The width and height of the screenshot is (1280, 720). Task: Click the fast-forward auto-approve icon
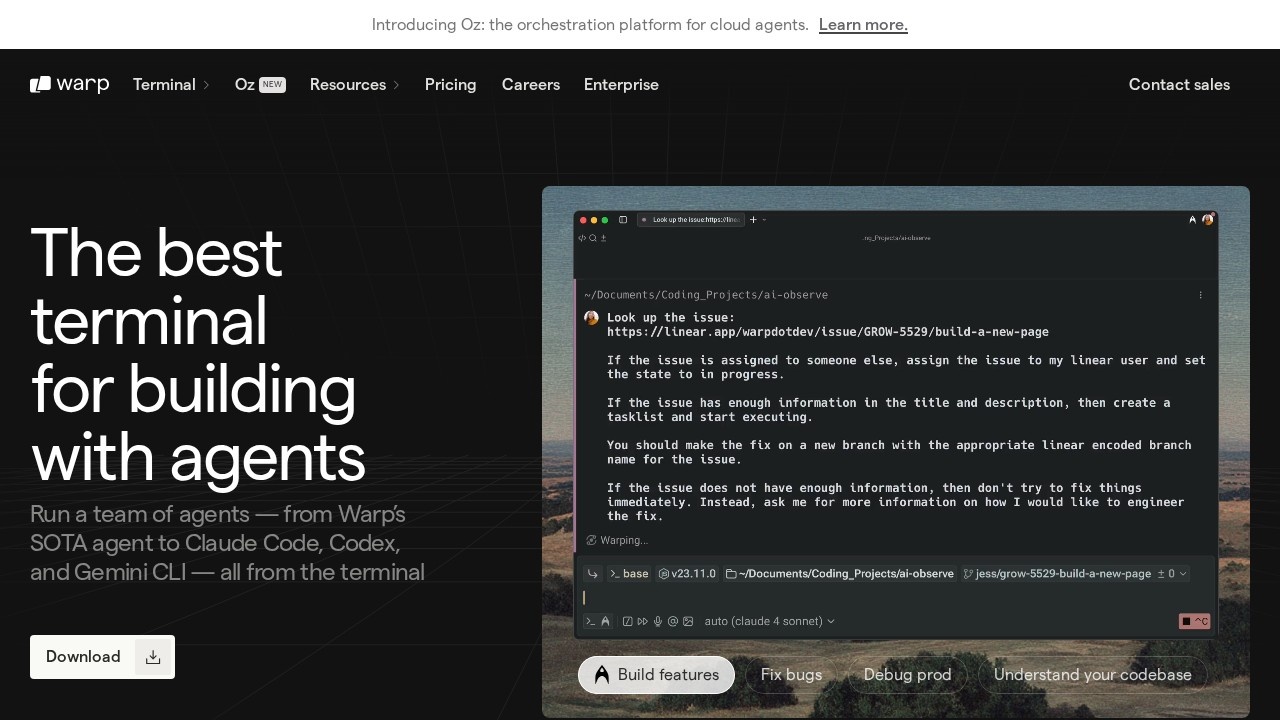pos(643,621)
